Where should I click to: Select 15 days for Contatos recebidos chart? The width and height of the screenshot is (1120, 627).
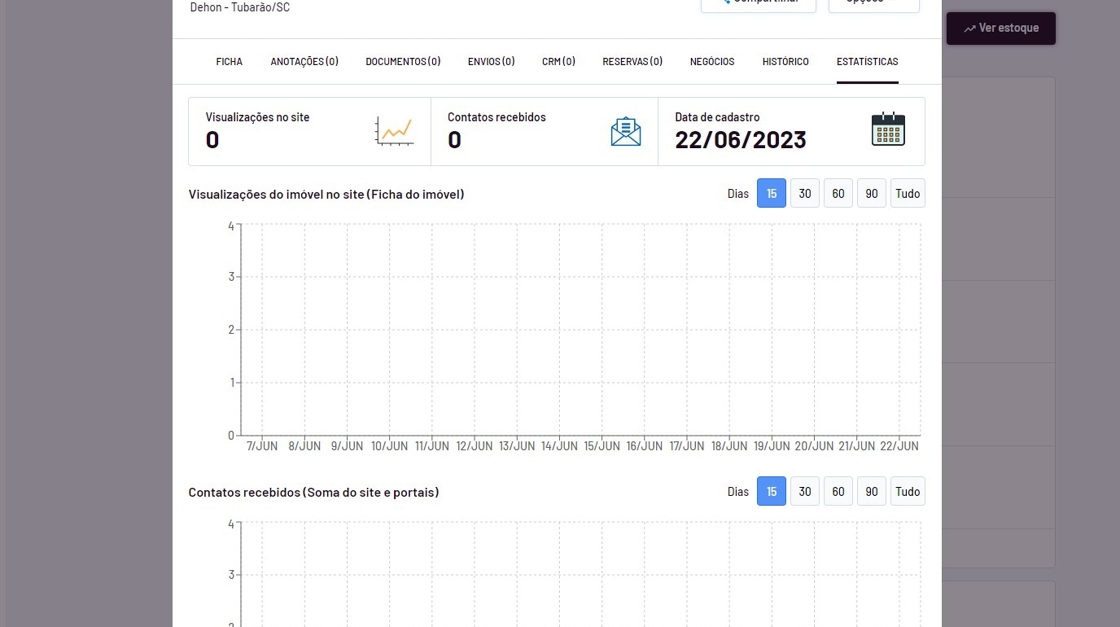[771, 491]
